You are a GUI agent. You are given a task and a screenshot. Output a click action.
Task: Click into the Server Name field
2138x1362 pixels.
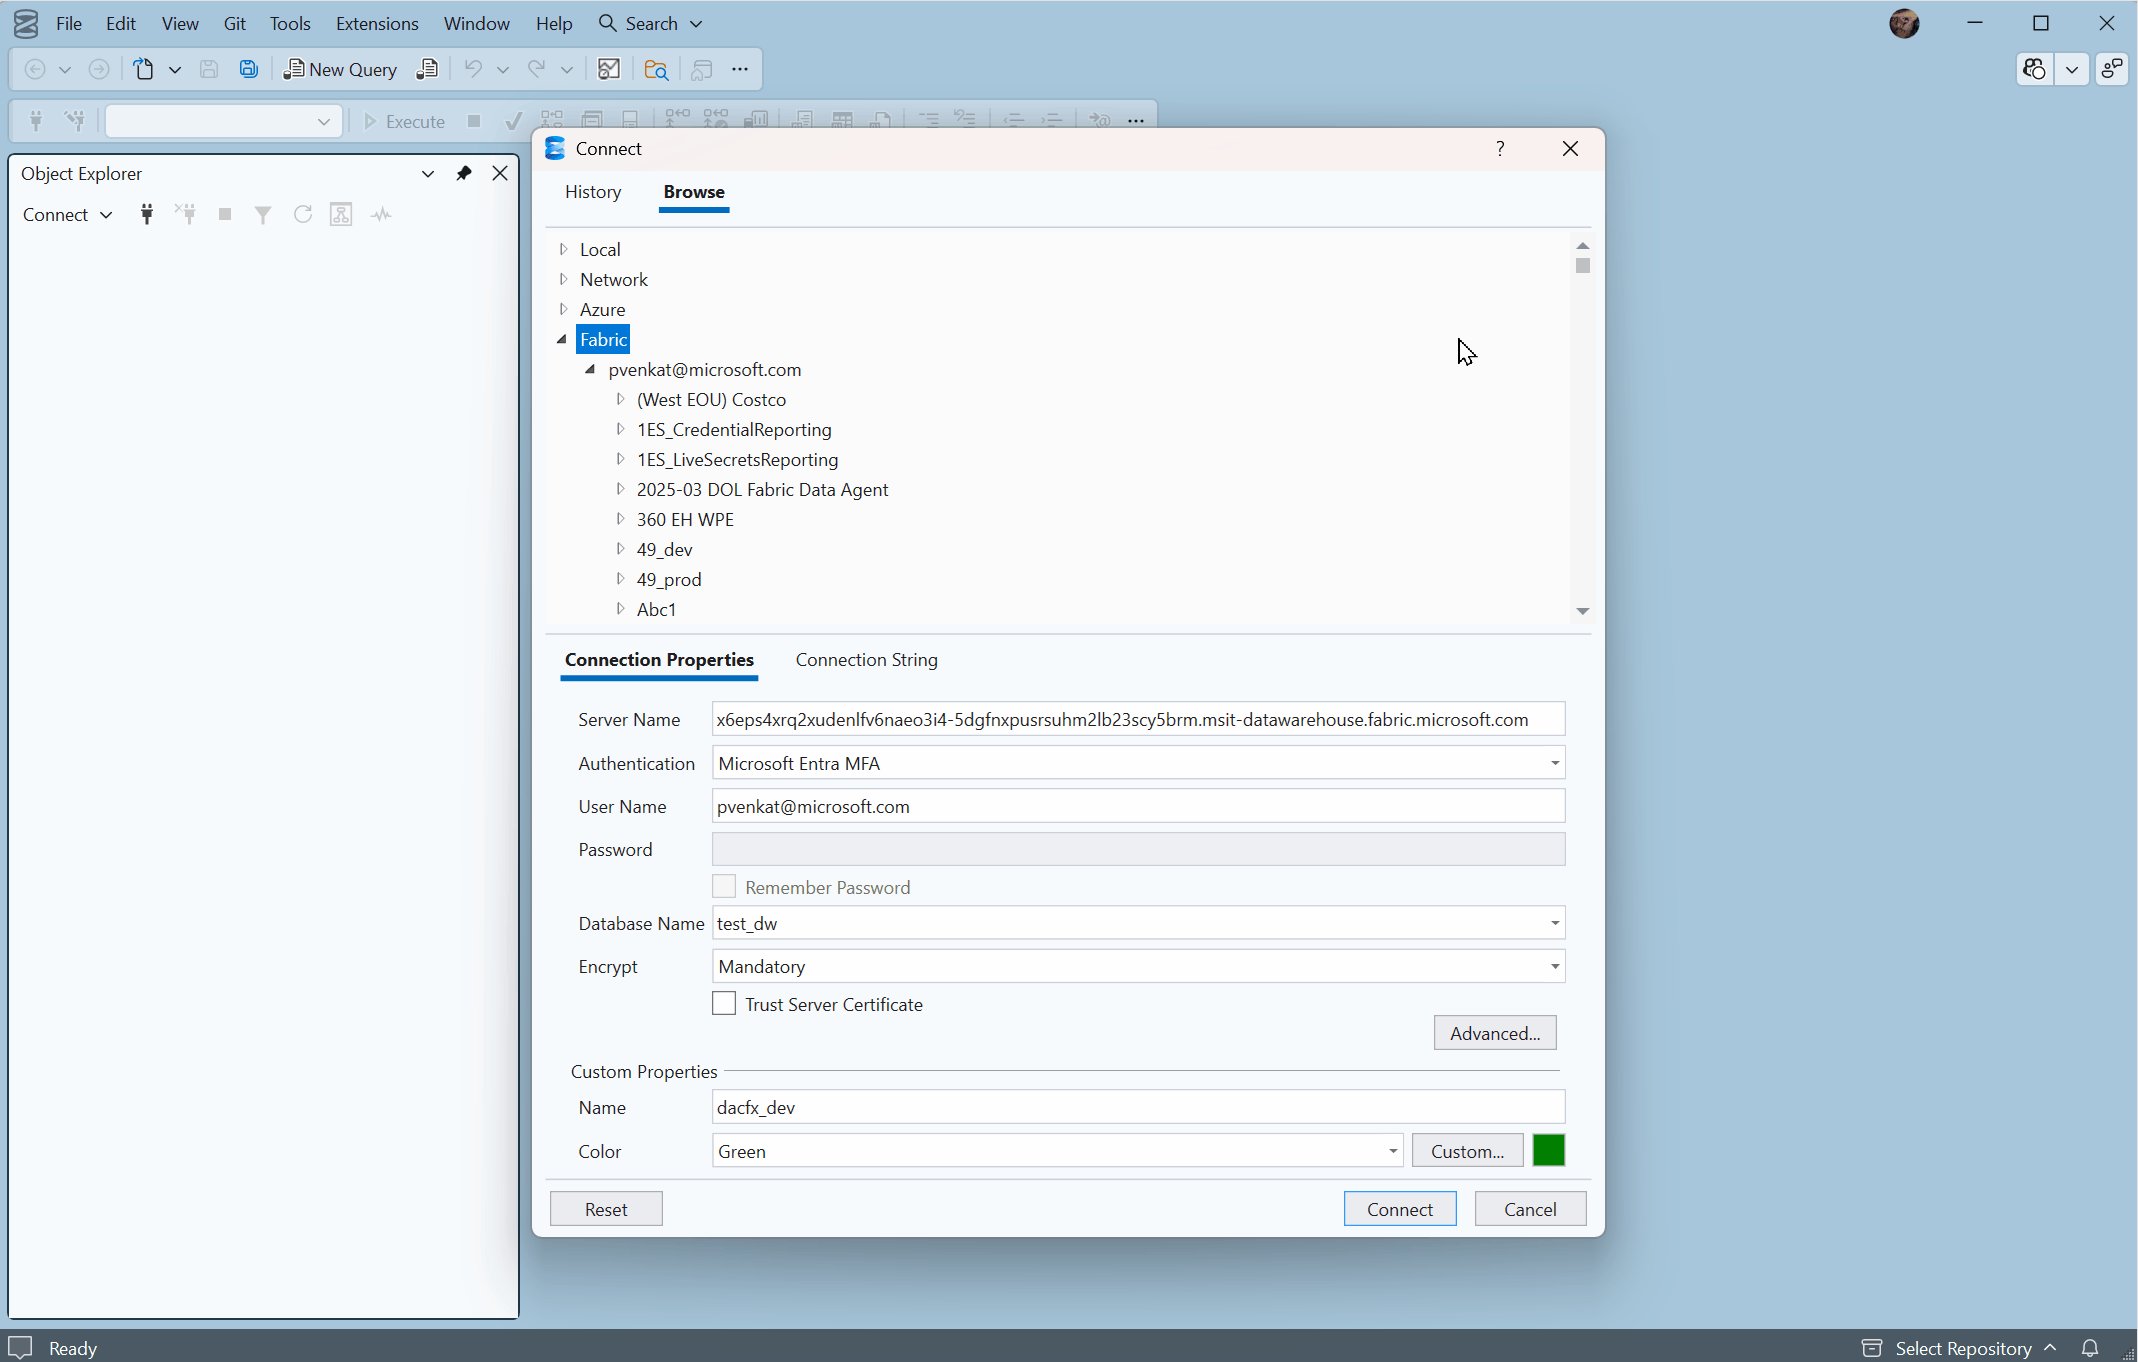pyautogui.click(x=1138, y=719)
